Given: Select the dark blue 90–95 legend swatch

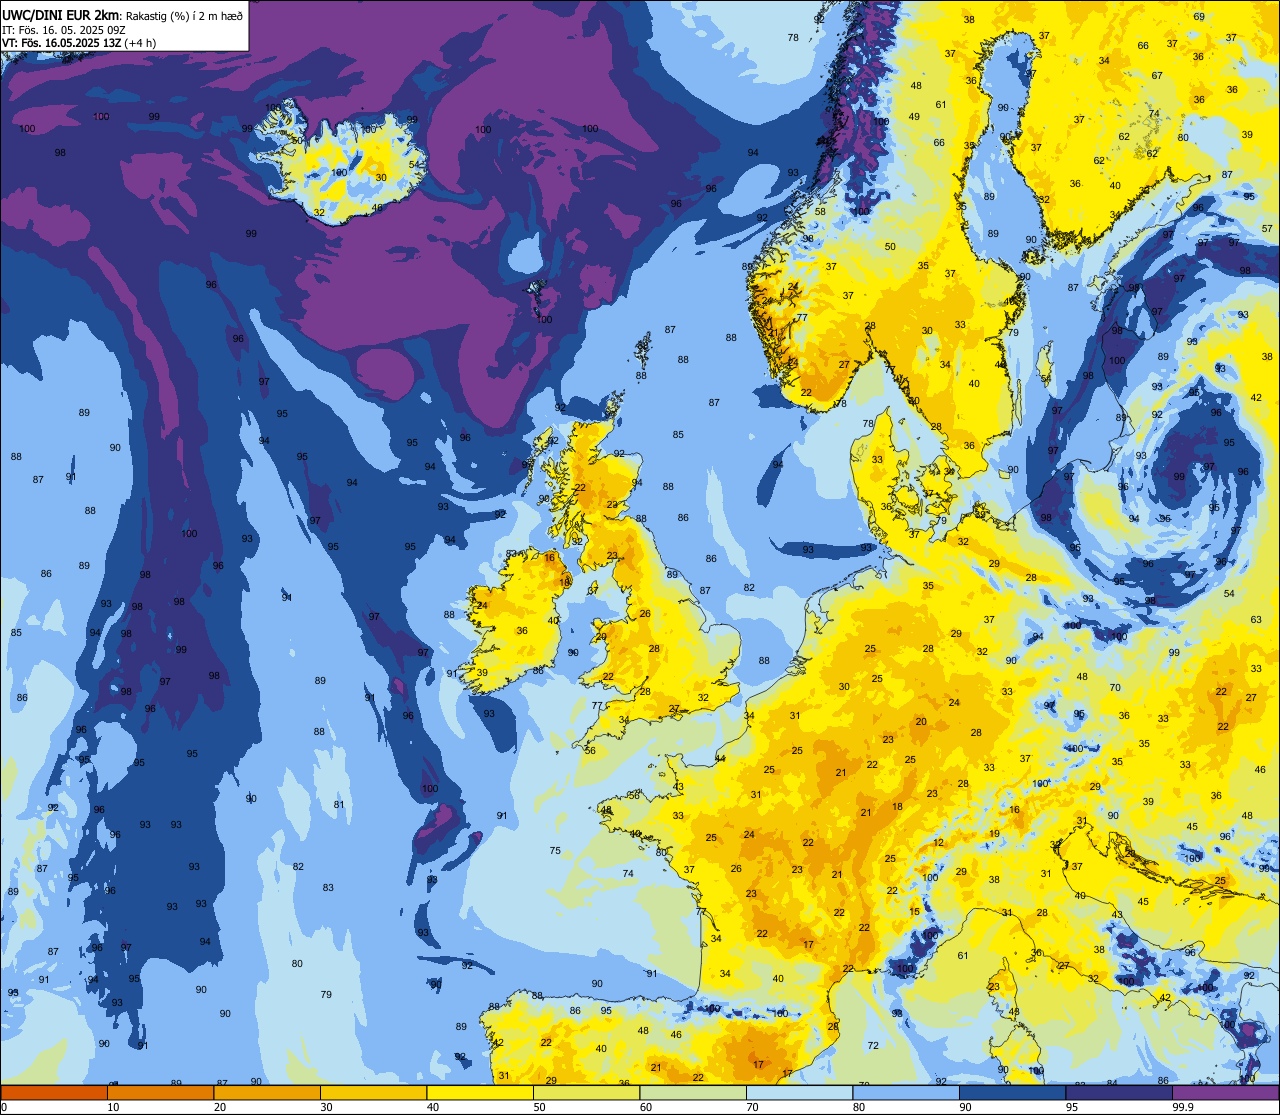Looking at the screenshot, I should (1012, 1092).
